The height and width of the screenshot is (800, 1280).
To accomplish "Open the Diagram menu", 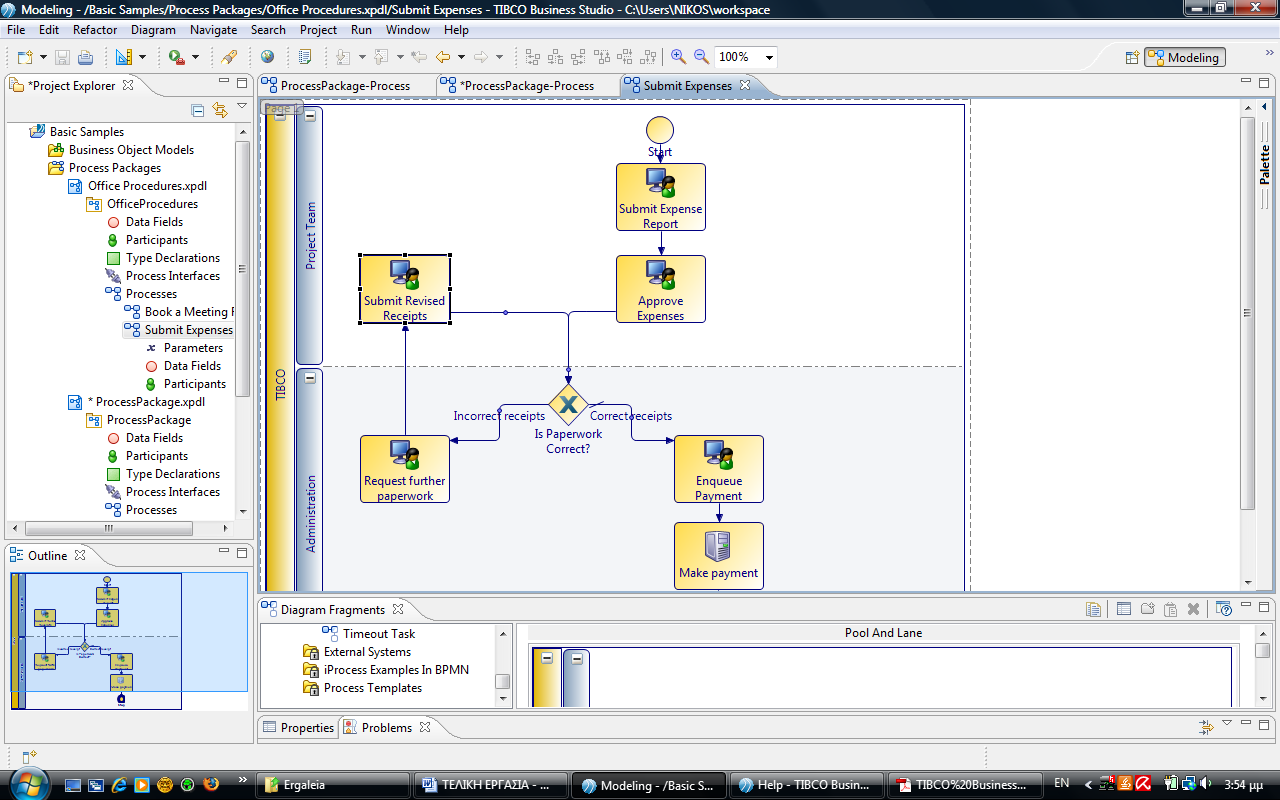I will [x=153, y=30].
